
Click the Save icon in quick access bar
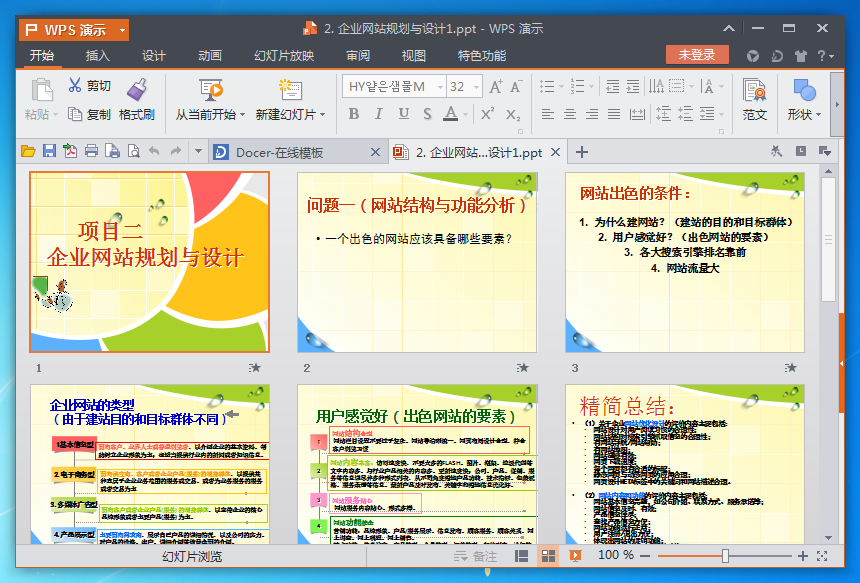coord(48,152)
